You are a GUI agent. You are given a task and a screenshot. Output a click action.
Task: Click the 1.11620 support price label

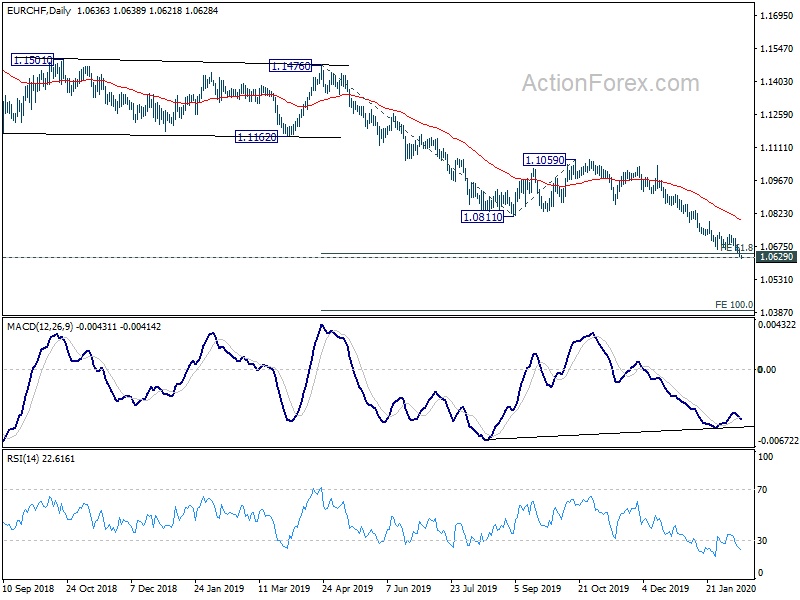point(257,137)
